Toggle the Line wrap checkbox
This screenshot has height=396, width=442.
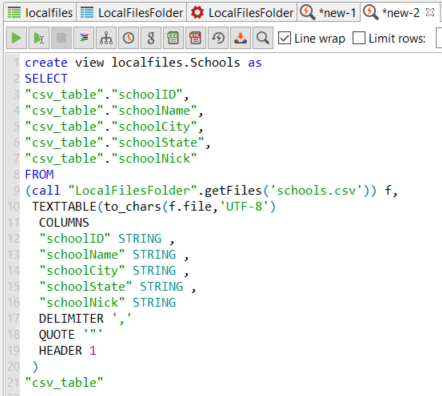(x=284, y=38)
